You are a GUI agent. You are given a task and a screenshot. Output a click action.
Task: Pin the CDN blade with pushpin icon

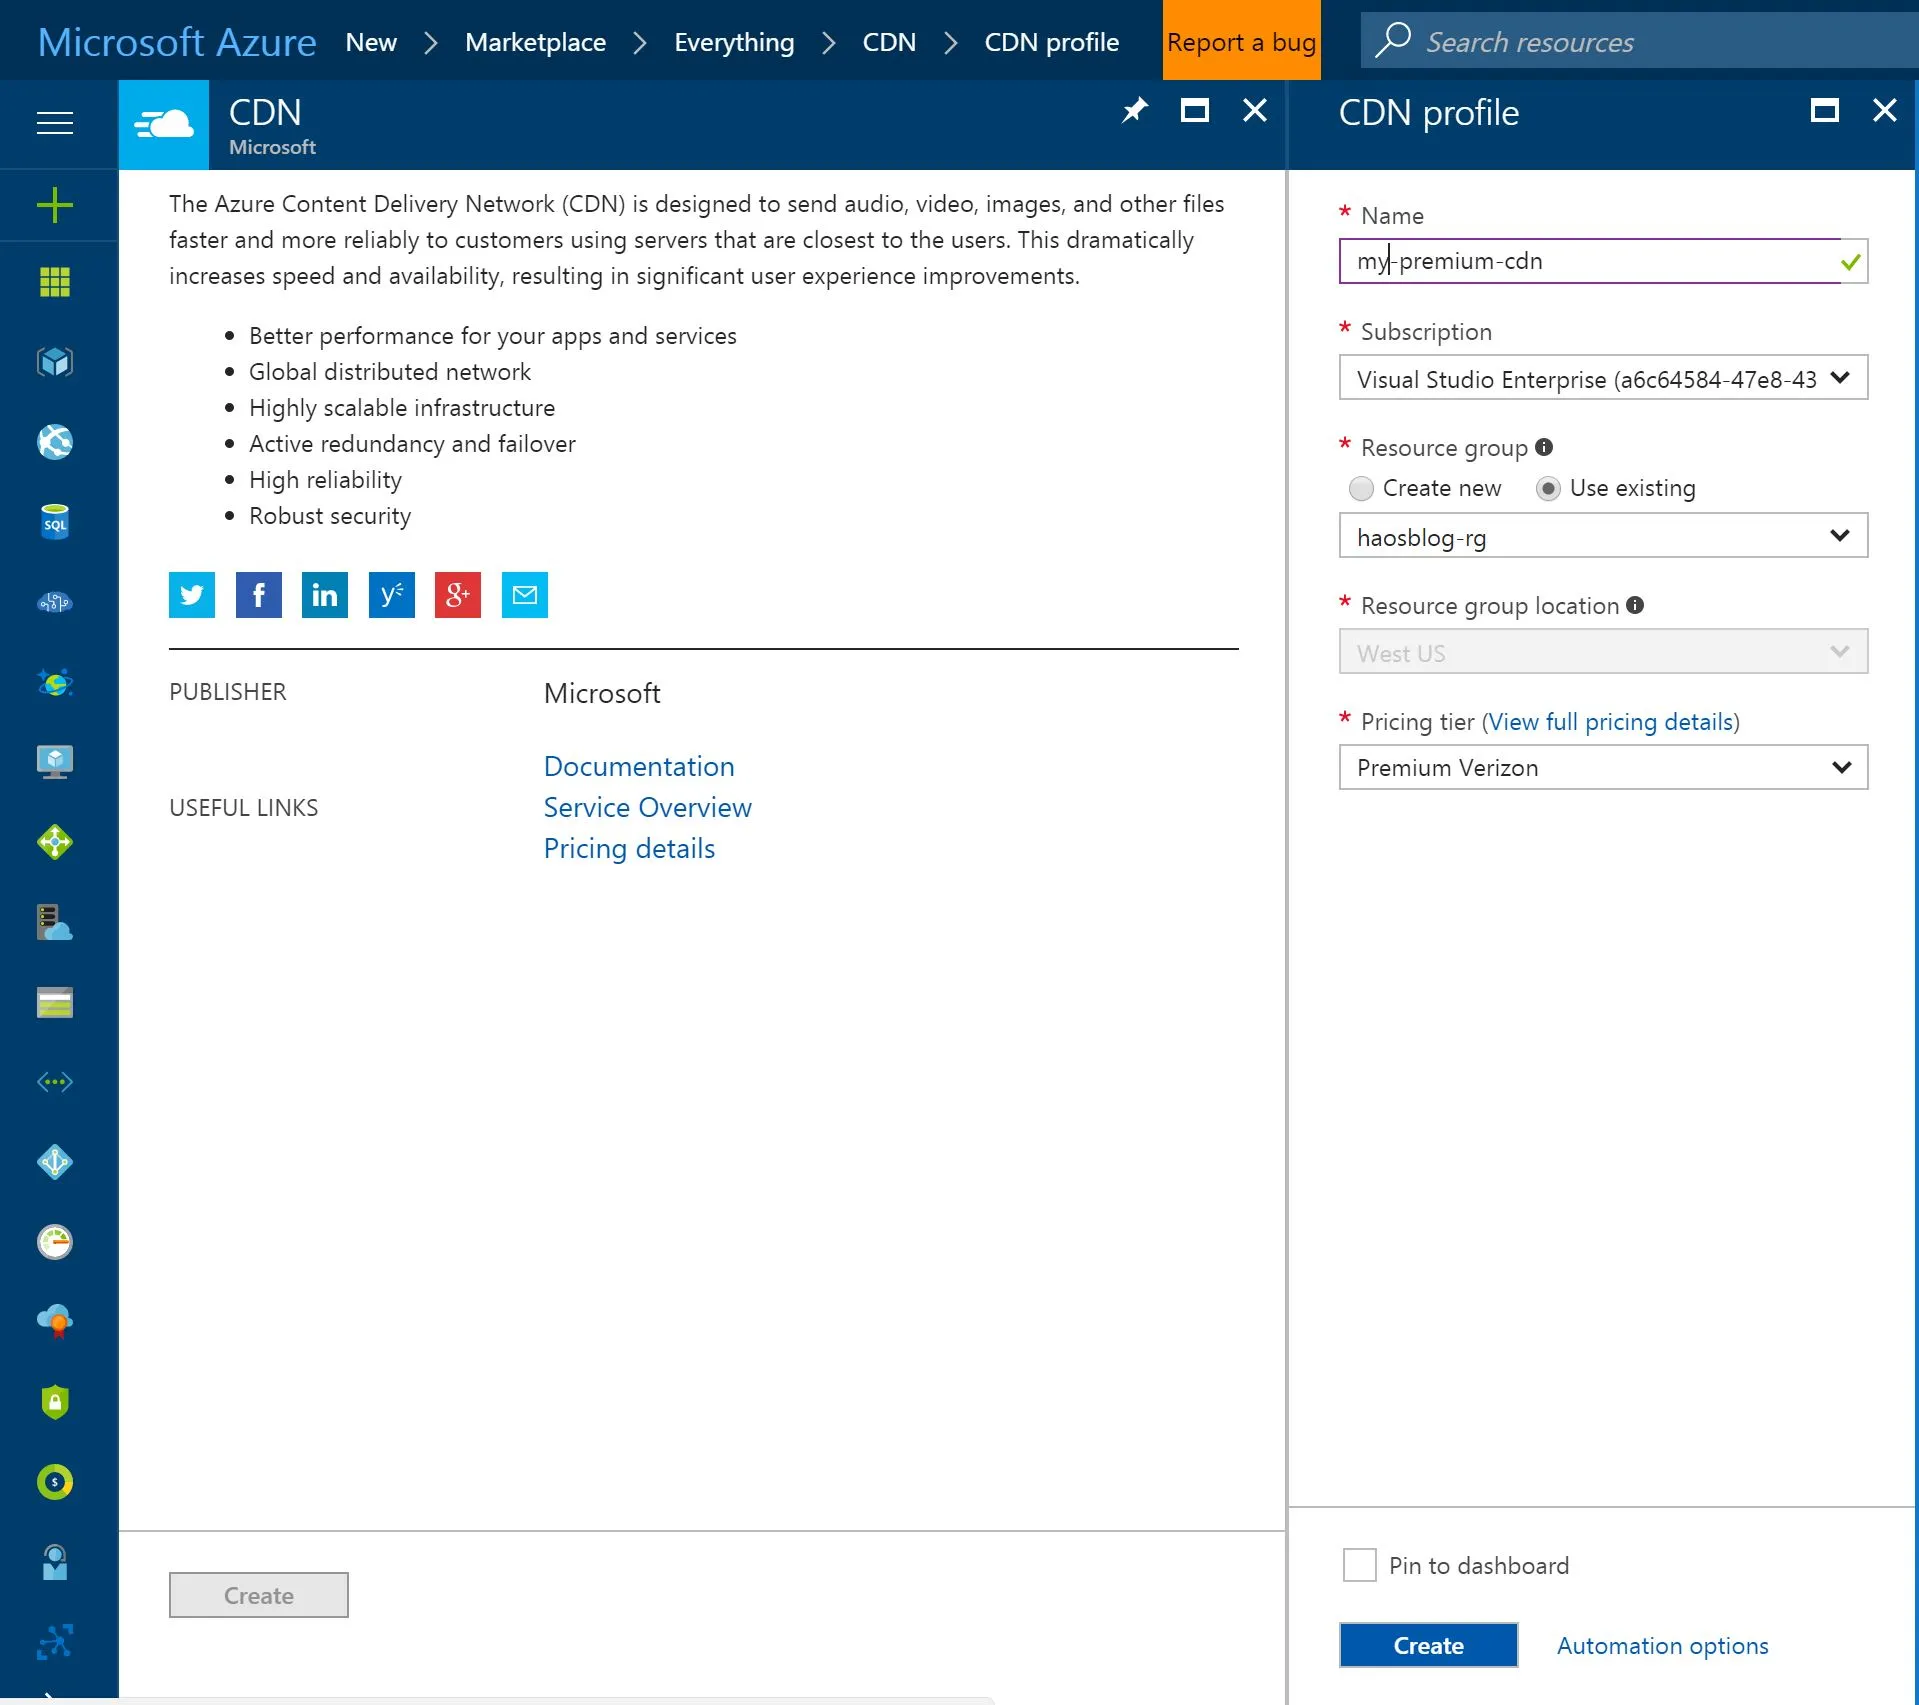[x=1135, y=110]
